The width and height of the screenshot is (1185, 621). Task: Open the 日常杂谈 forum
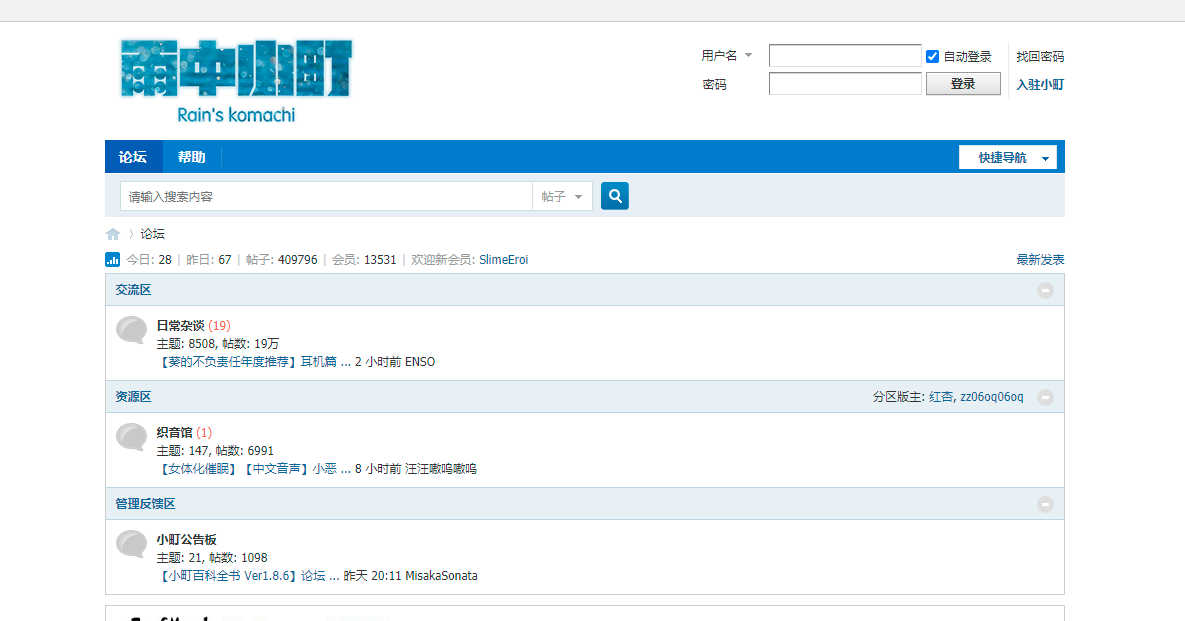point(181,326)
